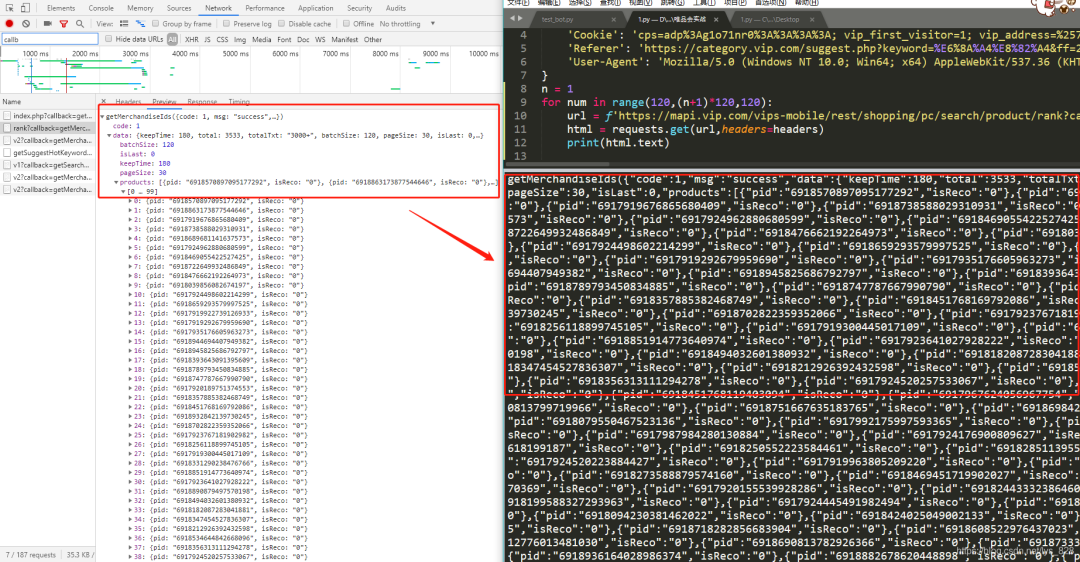The image size is (1080, 562).
Task: Collapse the [0 … 99] range node
Action: pos(123,191)
